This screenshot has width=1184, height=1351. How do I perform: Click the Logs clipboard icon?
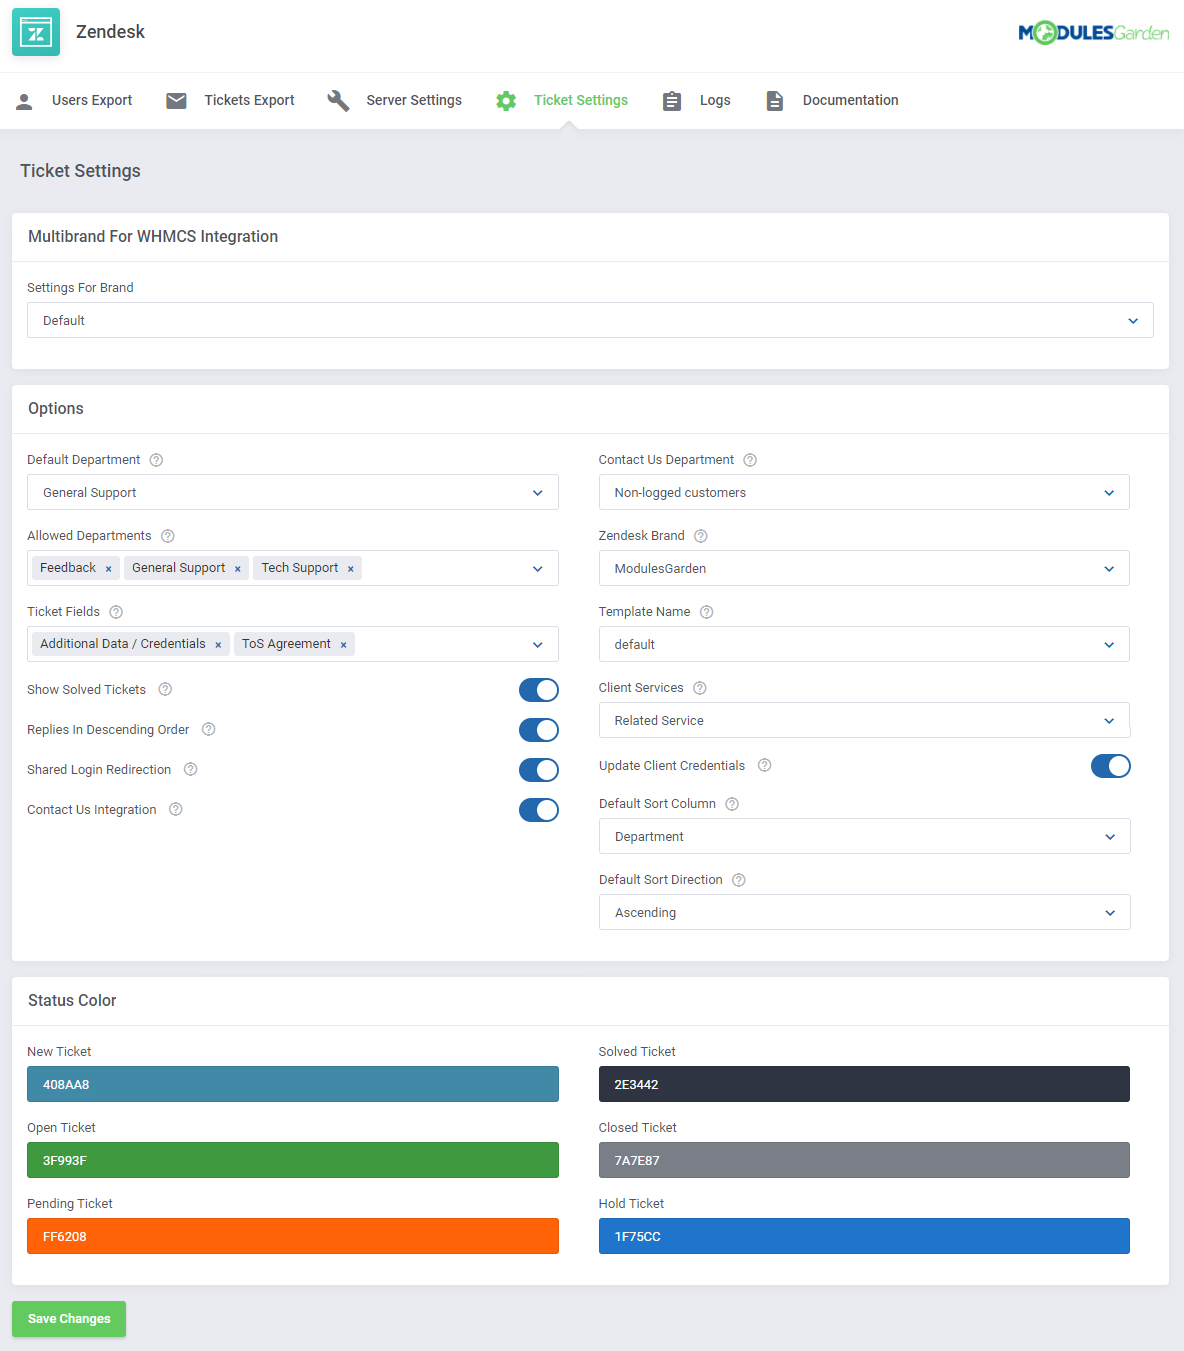click(x=671, y=100)
